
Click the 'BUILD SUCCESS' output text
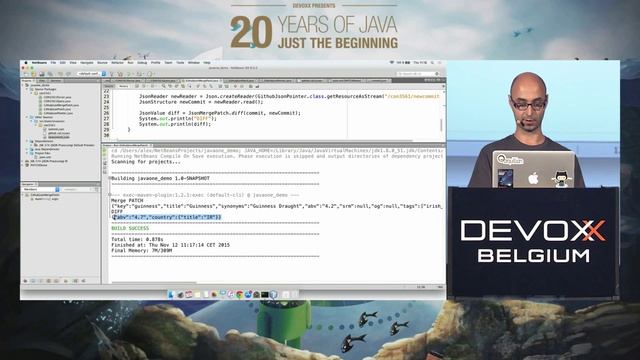coord(130,228)
